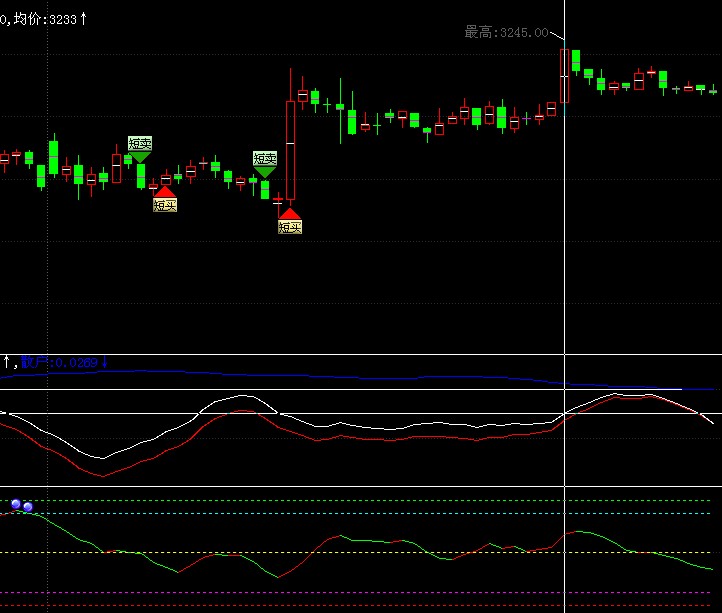
Task: Click the right 短卖 sell signal label
Action: tap(265, 158)
